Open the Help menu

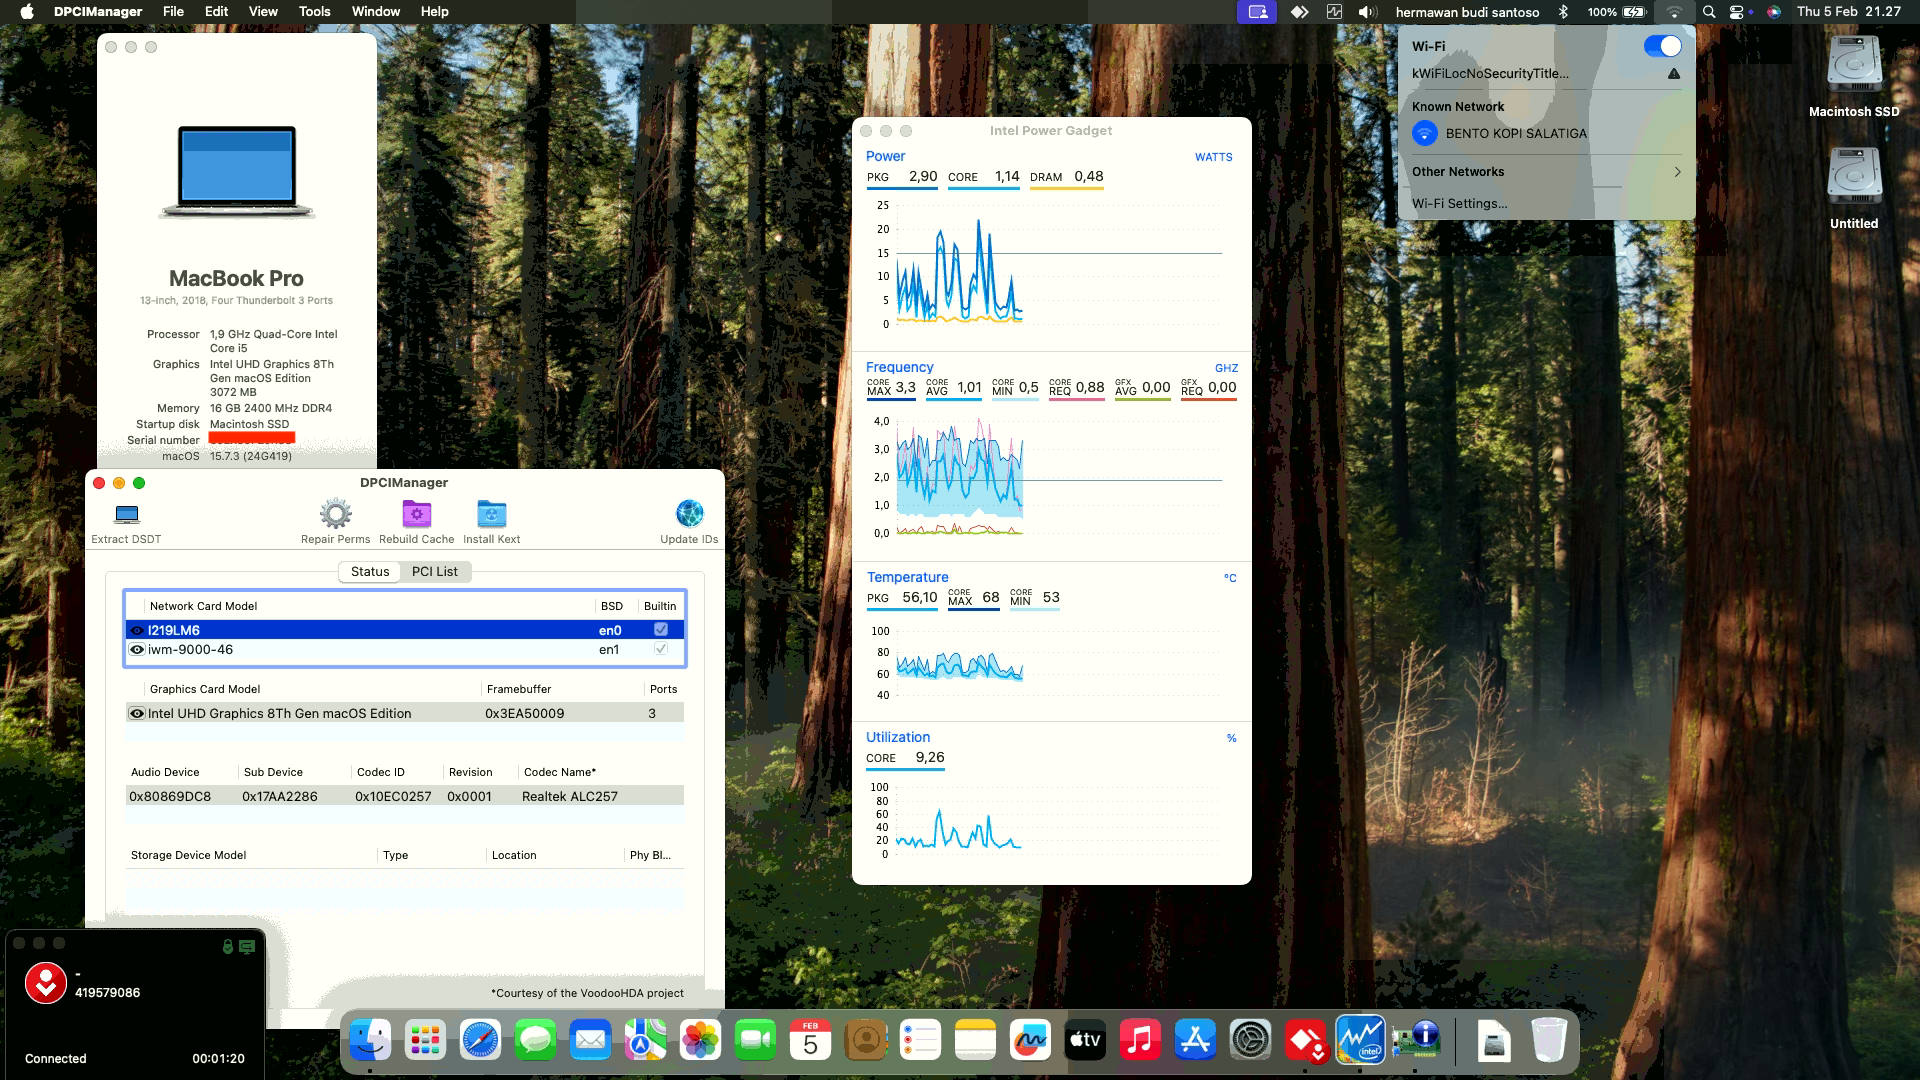(x=434, y=12)
